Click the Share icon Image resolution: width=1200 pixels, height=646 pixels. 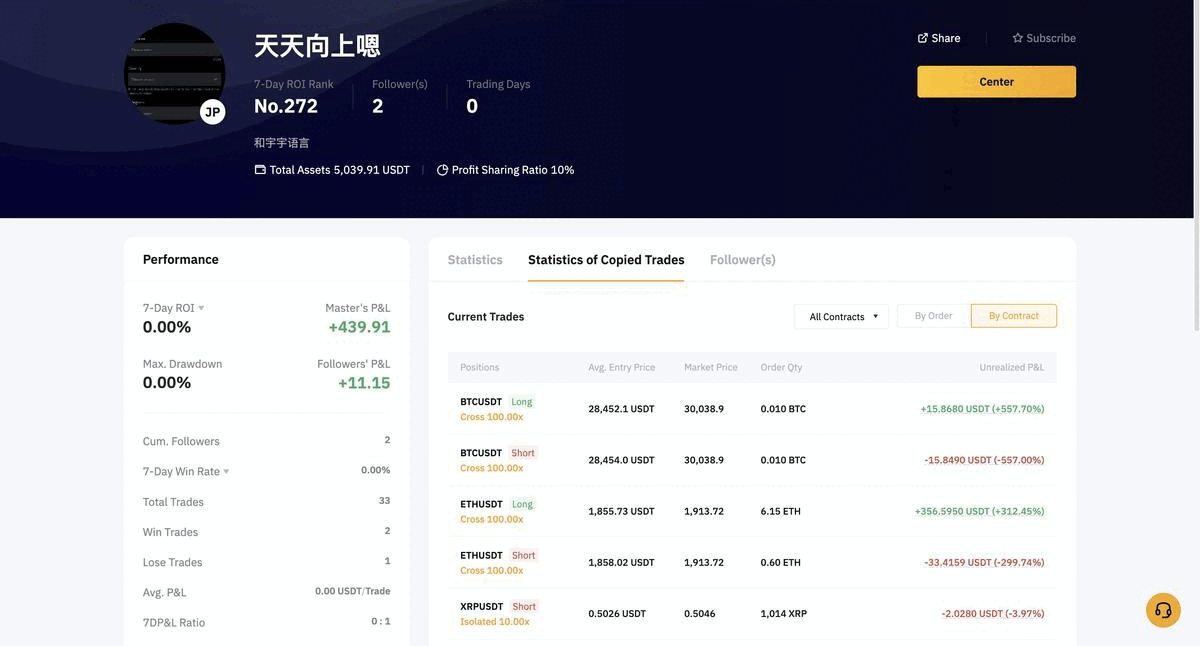point(923,38)
